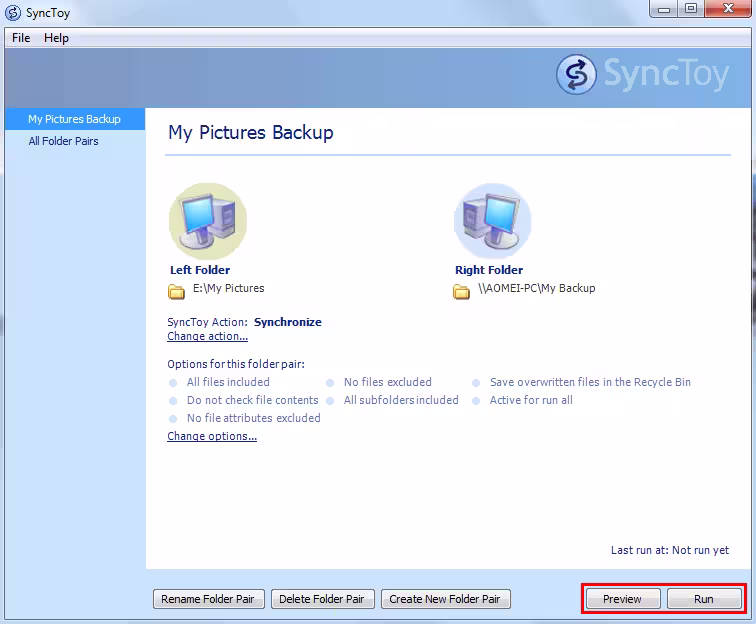
Task: Click the folder icon beside E:\My Pictures
Action: 176,291
